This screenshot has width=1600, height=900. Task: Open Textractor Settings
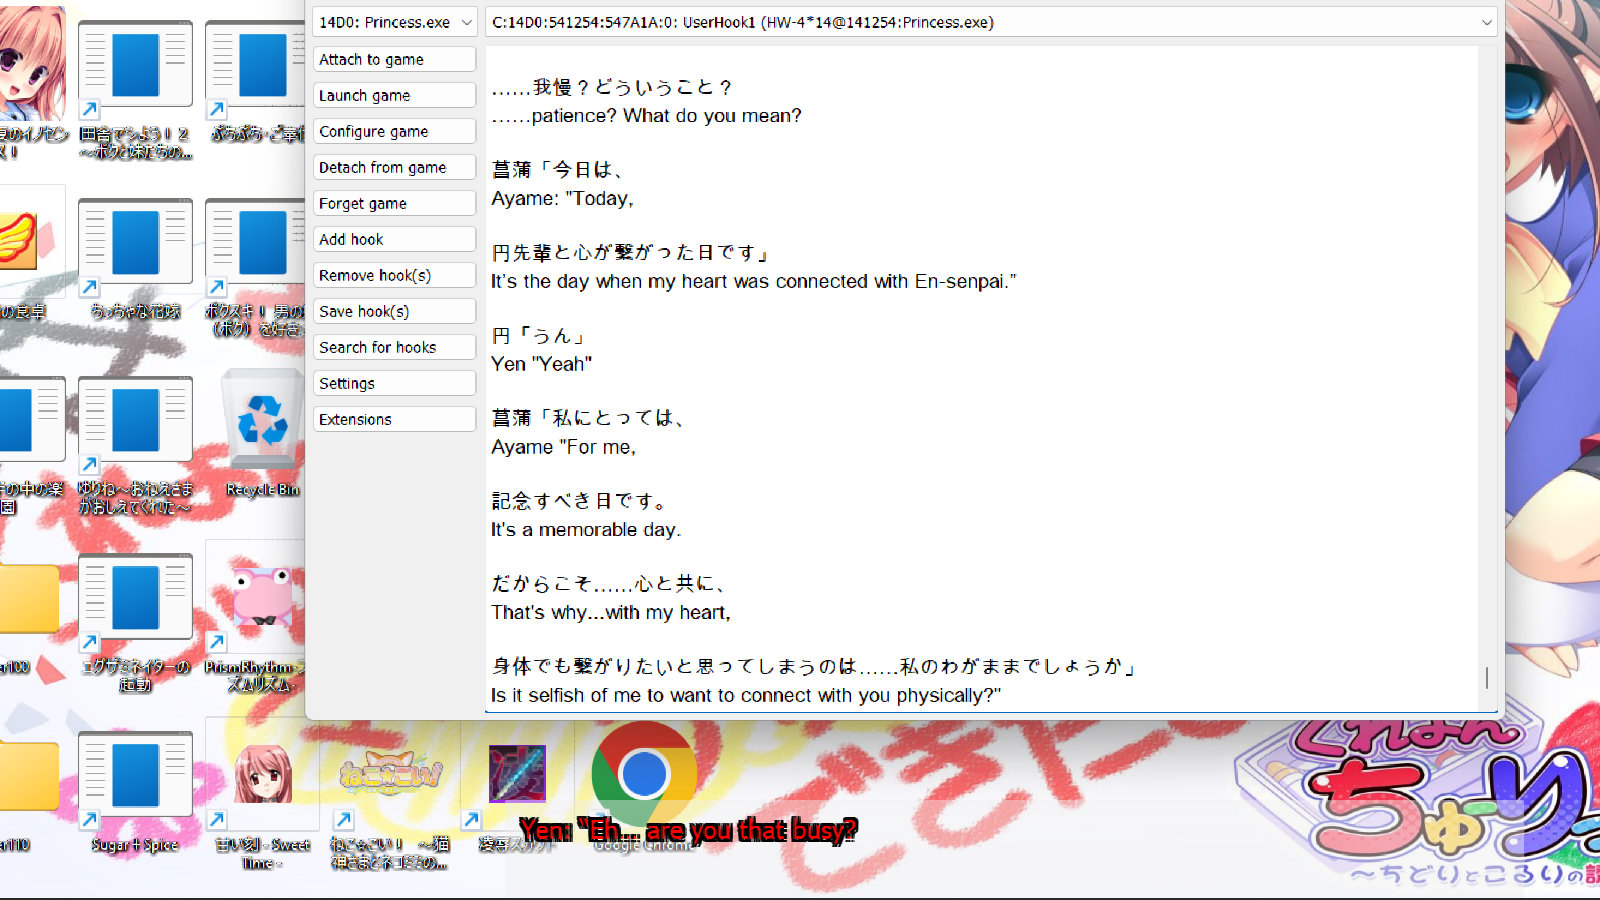pos(394,382)
